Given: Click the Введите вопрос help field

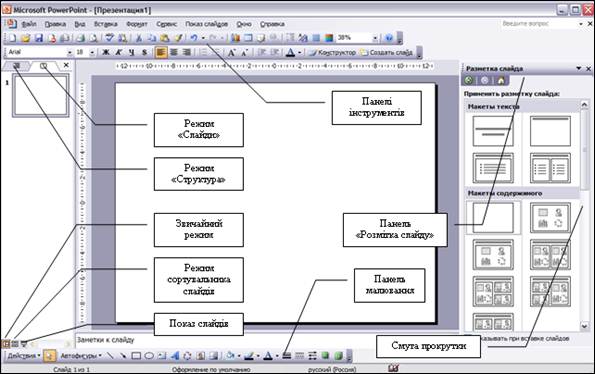Looking at the screenshot, I should click(539, 24).
